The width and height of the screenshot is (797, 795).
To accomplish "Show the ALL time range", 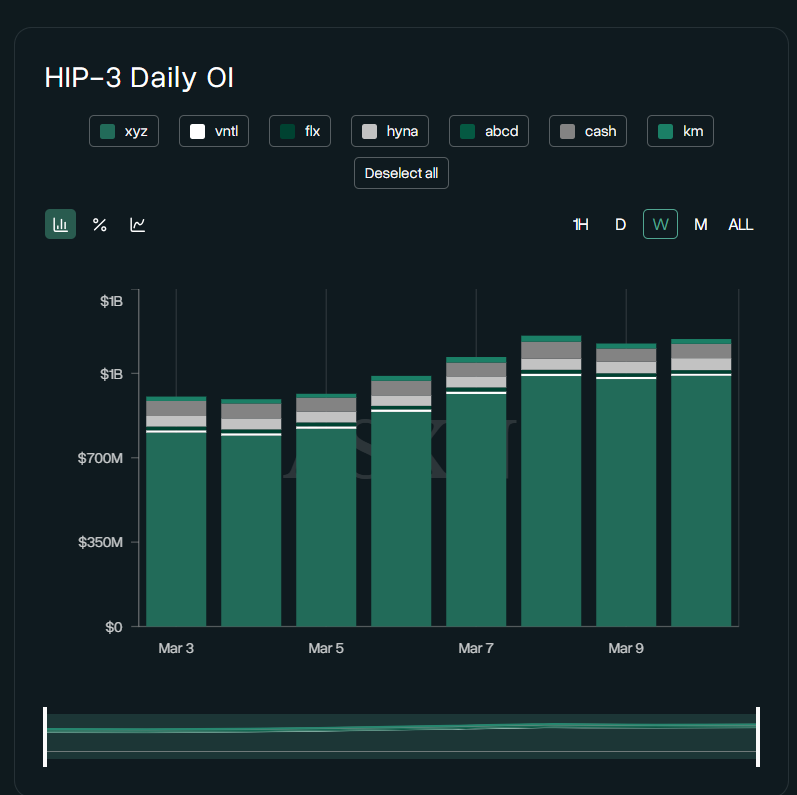I will tap(741, 224).
